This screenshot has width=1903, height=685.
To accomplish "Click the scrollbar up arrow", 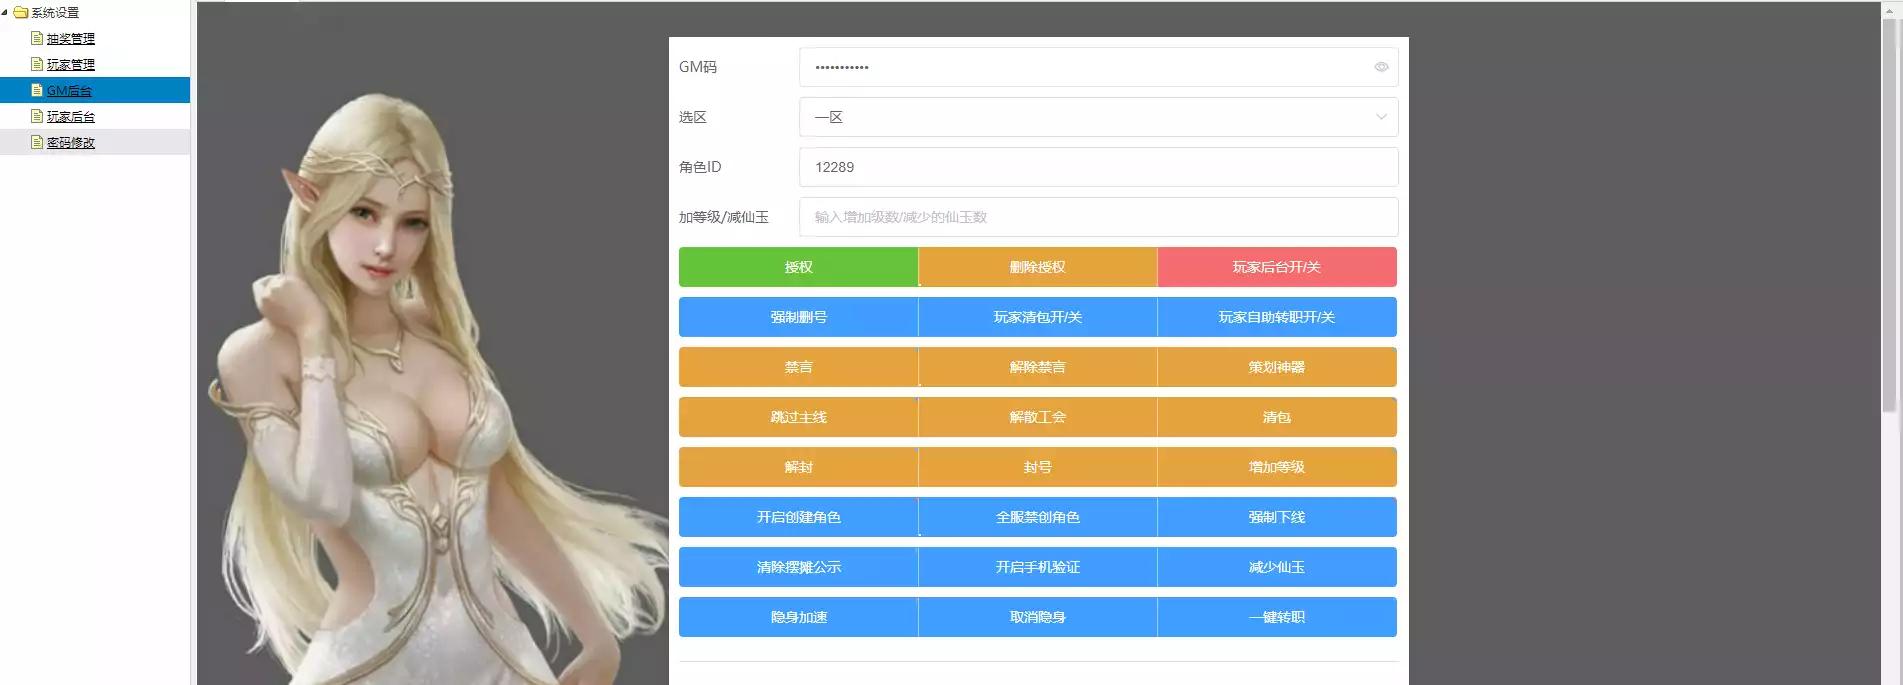I will (1889, 9).
